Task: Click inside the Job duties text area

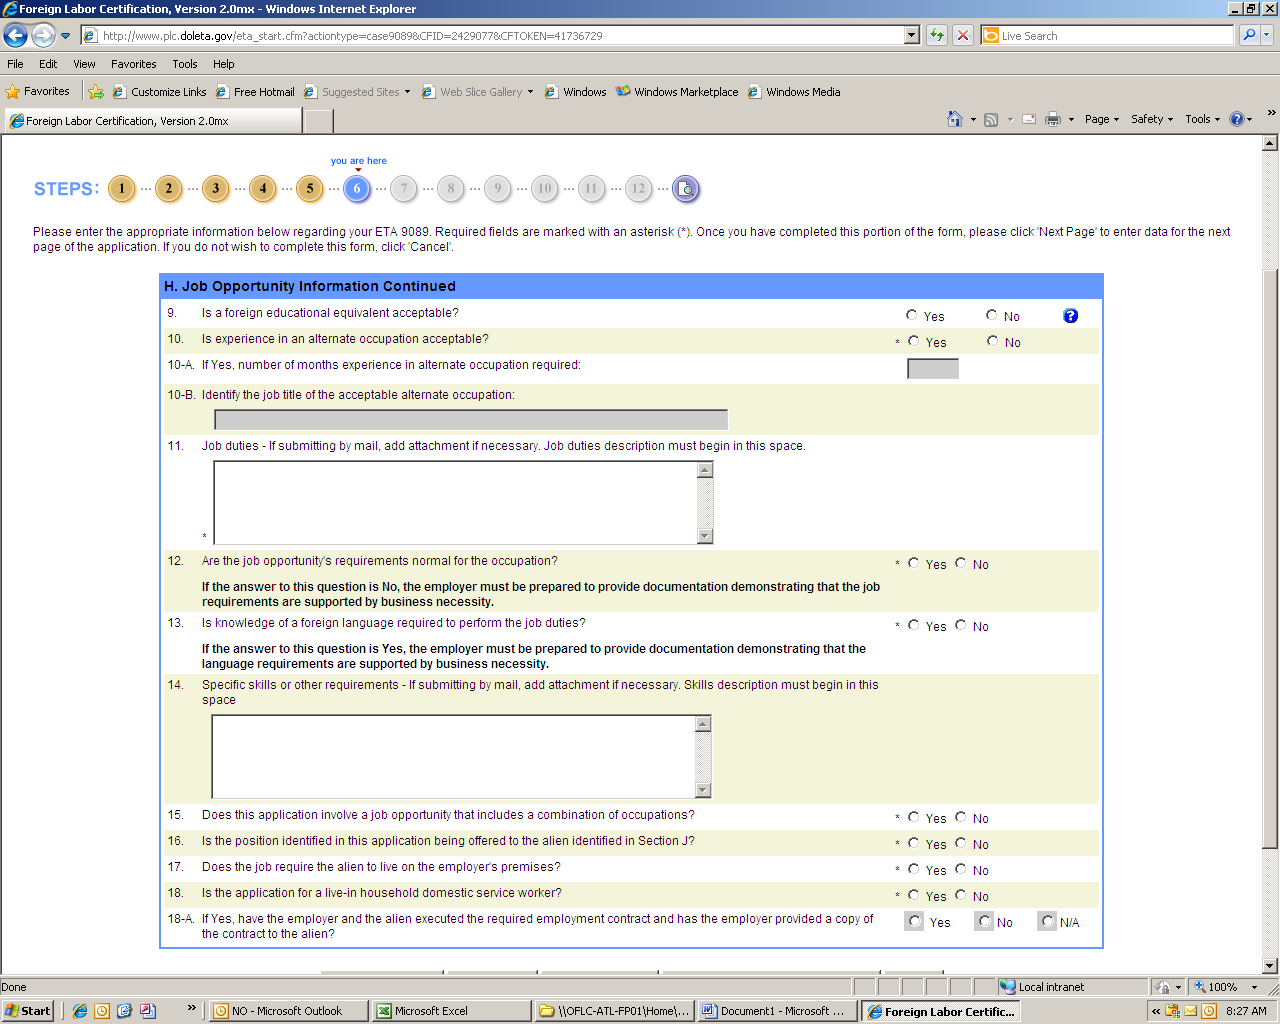Action: (456, 502)
